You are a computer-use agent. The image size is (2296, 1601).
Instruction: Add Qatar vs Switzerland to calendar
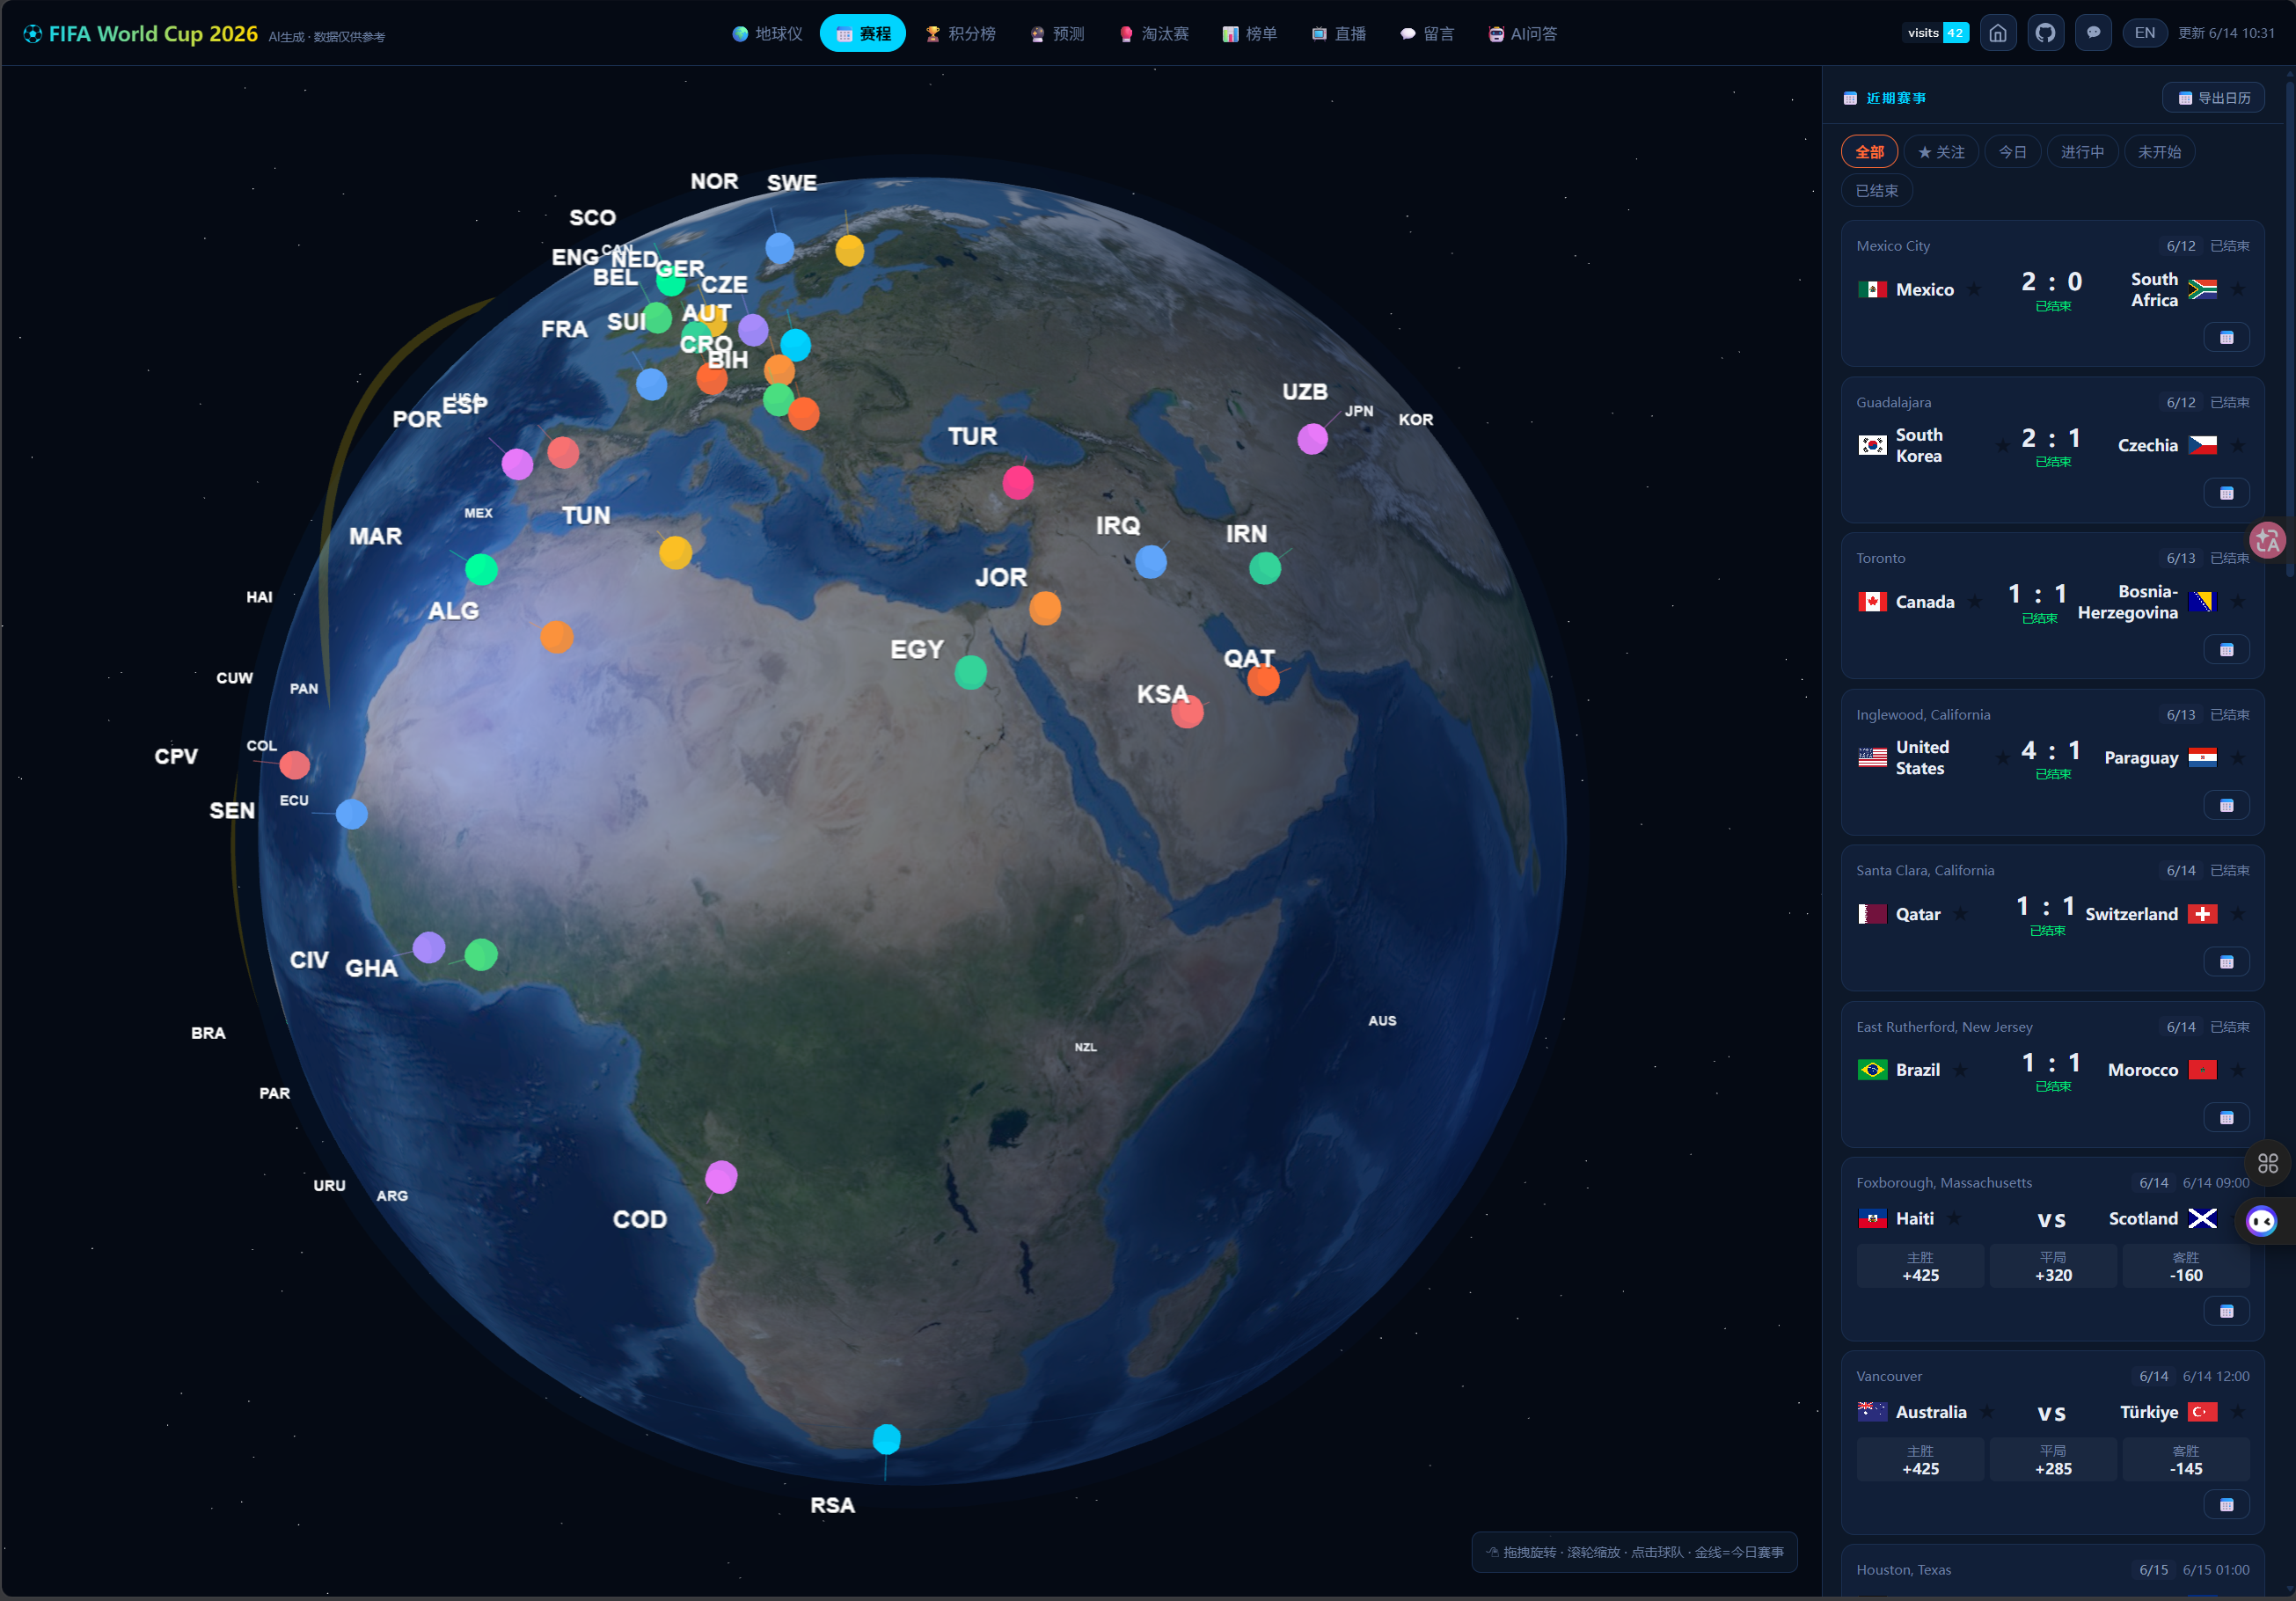tap(2226, 962)
